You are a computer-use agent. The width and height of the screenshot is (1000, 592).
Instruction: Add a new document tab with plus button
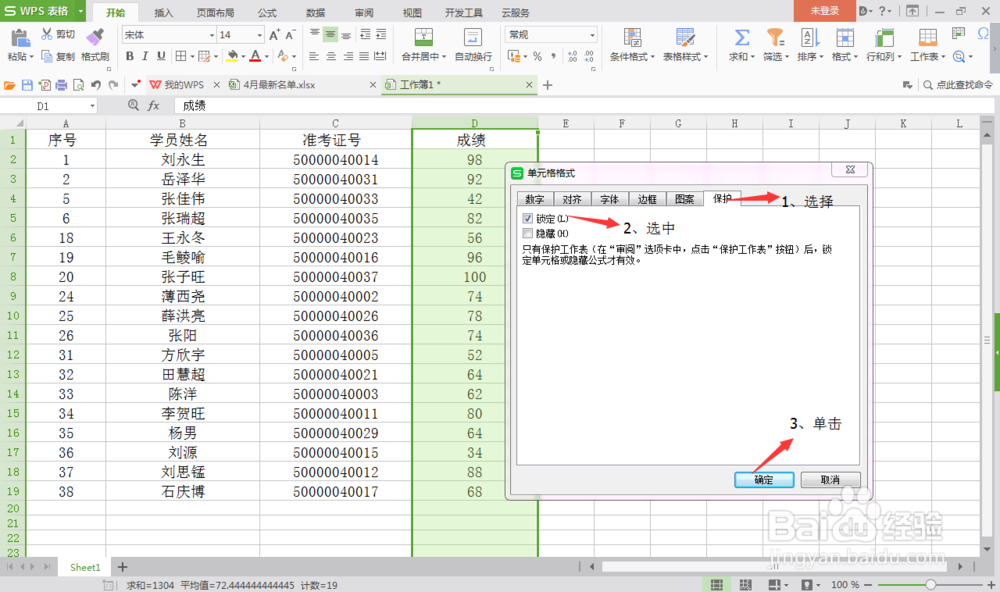(547, 85)
